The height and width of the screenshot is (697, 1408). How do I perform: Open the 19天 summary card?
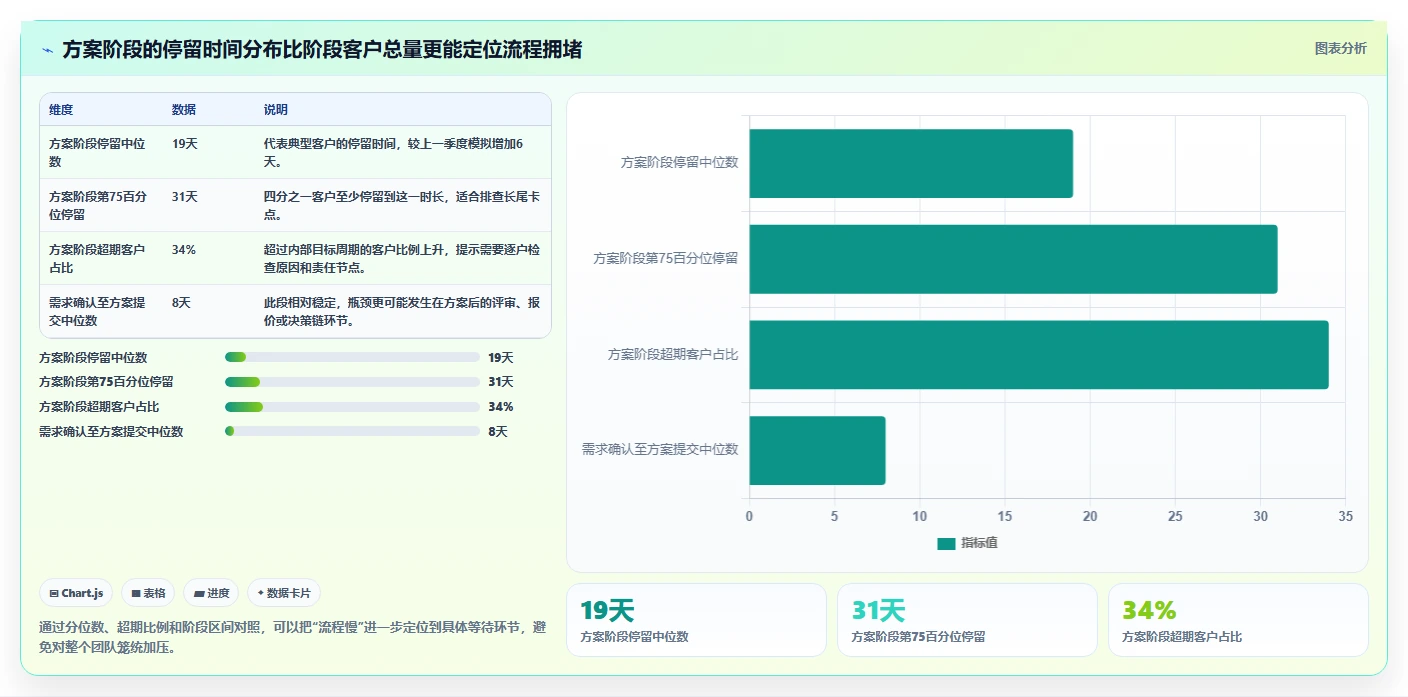tap(696, 620)
